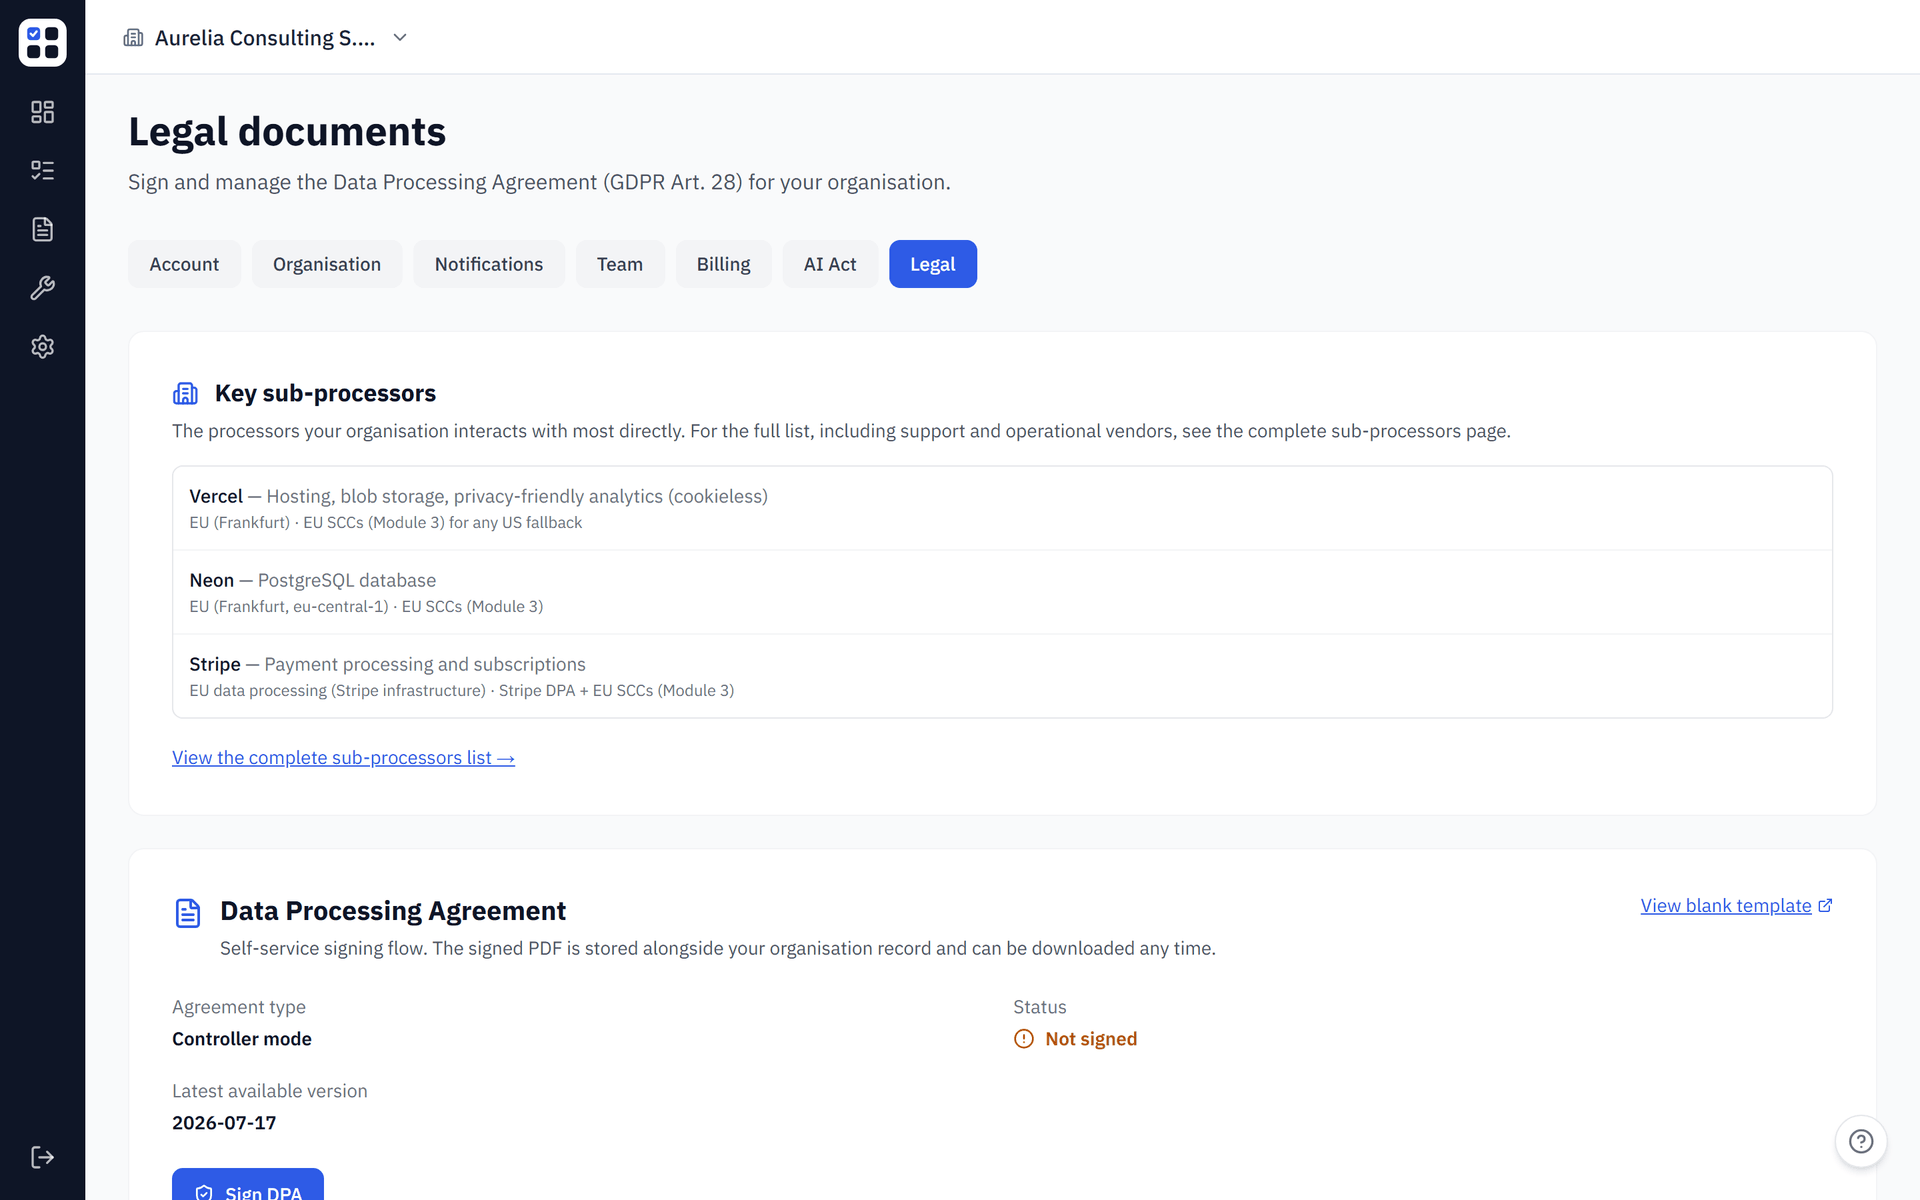Open the Billing tab

(x=724, y=264)
